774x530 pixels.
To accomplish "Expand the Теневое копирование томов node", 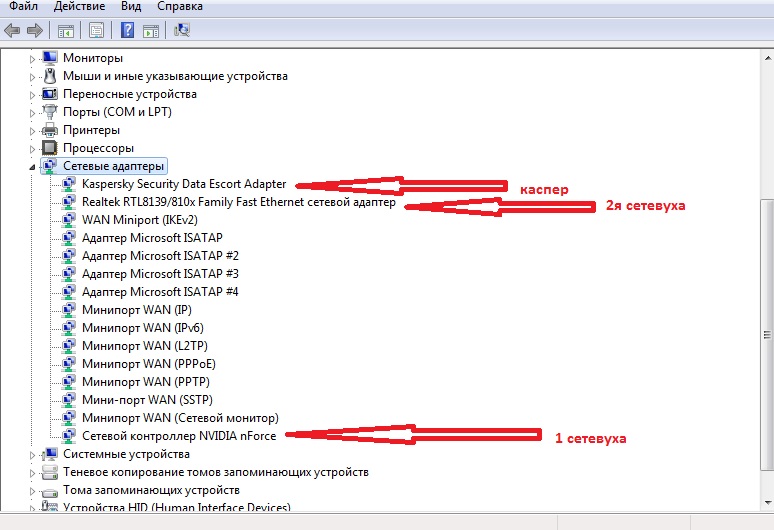I will [32, 473].
